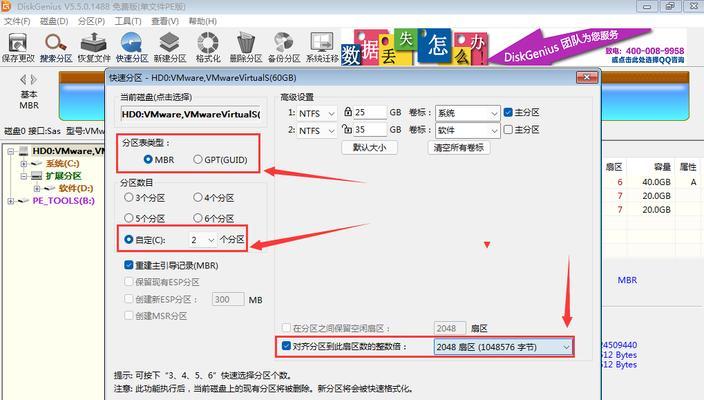This screenshot has height=400, width=704.
Task: Click the 容量 column header
Action: click(x=662, y=167)
